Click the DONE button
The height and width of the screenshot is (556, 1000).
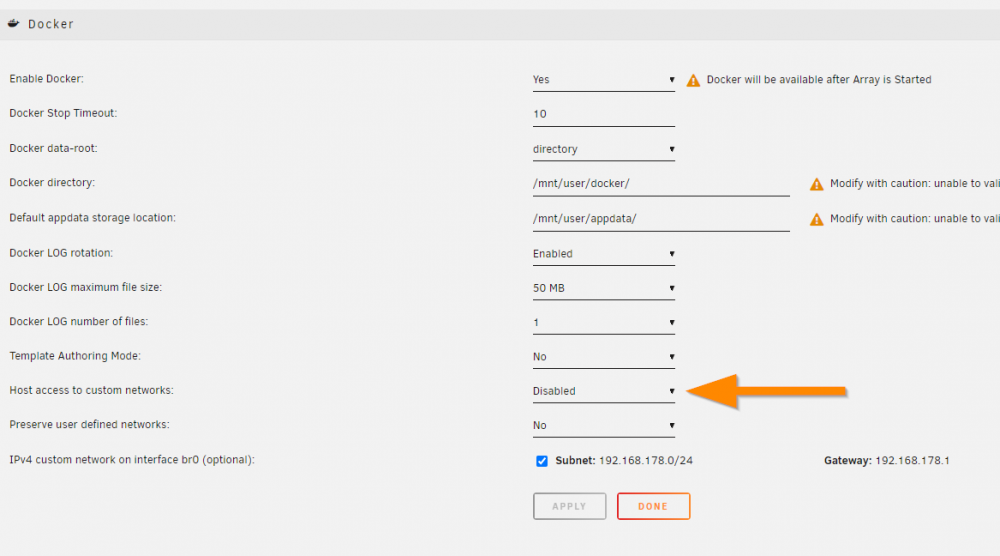coord(653,506)
